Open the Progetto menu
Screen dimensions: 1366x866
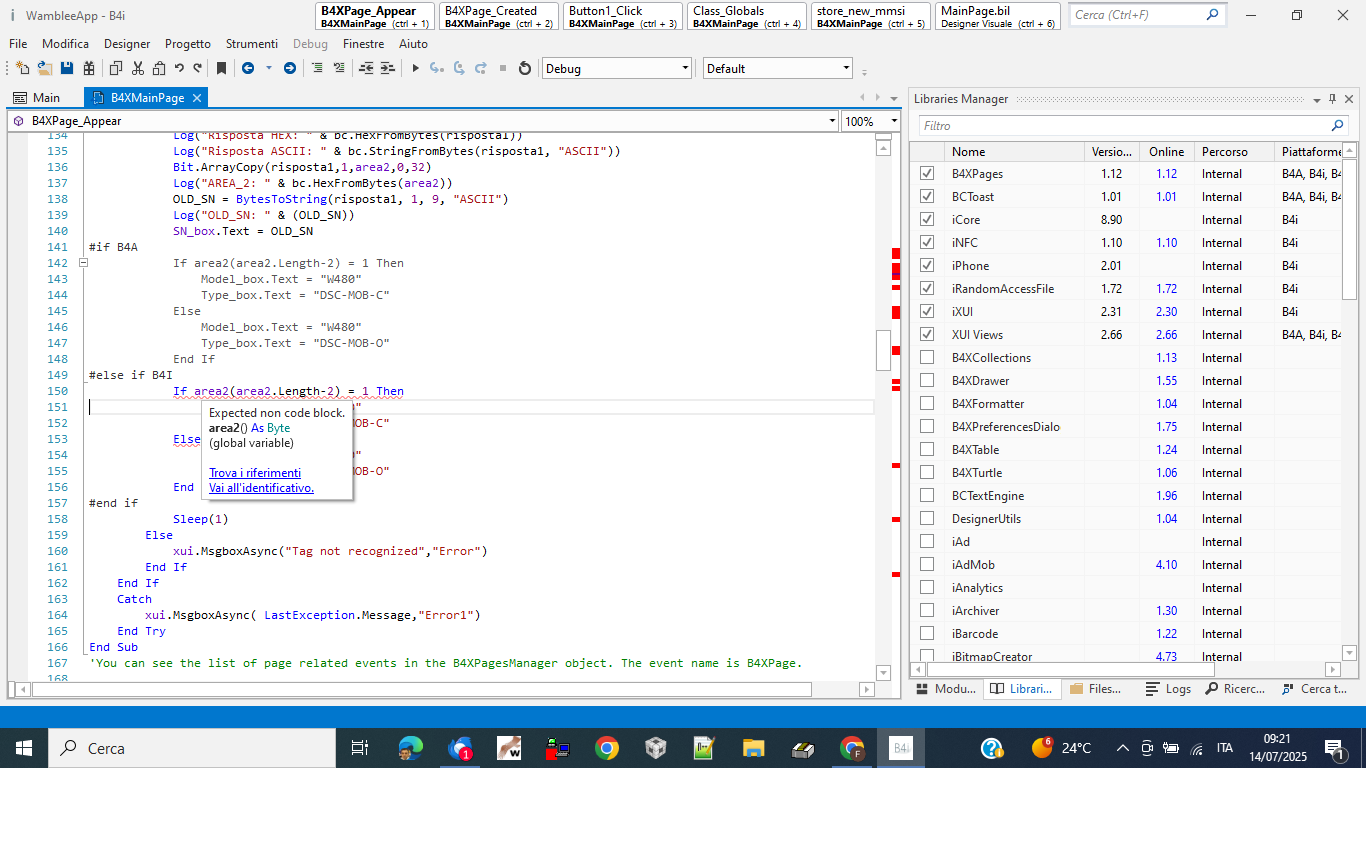188,44
